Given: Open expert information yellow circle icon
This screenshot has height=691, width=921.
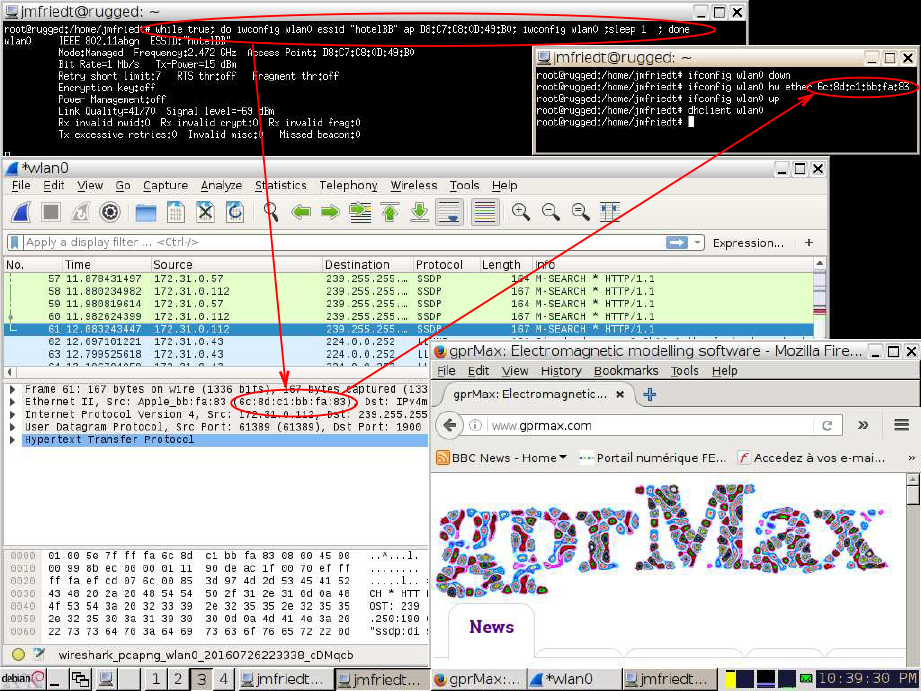Looking at the screenshot, I should pyautogui.click(x=18, y=654).
